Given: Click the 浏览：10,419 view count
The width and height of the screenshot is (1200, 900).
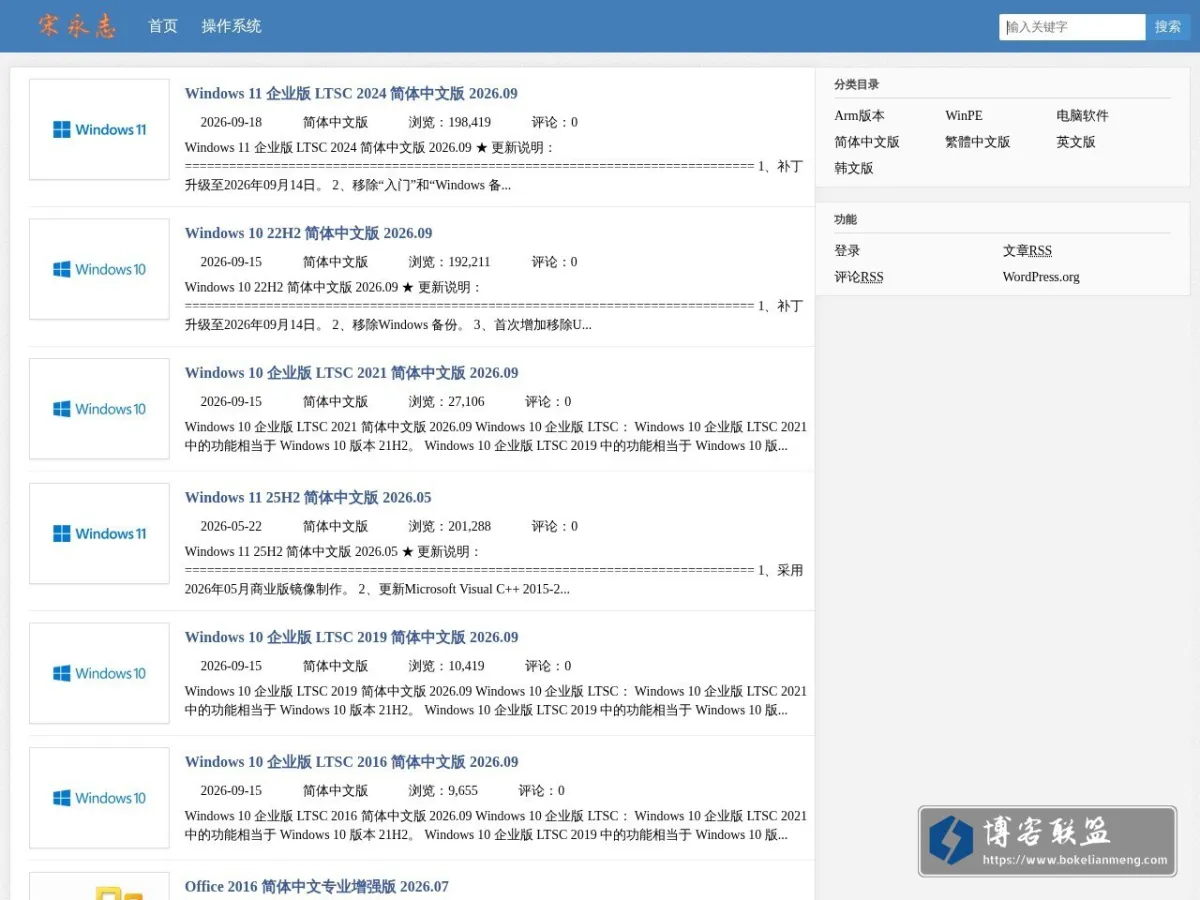Looking at the screenshot, I should tap(447, 666).
